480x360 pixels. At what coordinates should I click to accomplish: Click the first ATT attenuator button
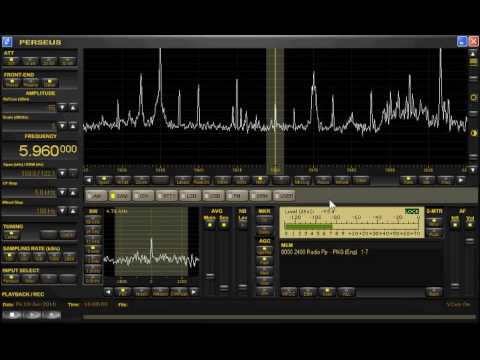11,61
